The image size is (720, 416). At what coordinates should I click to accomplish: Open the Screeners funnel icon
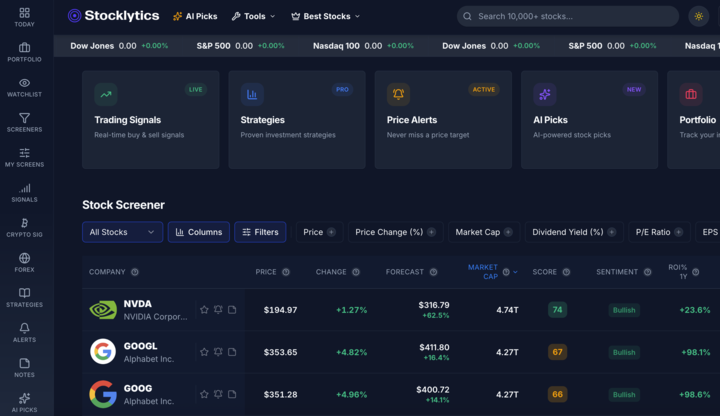point(24,122)
